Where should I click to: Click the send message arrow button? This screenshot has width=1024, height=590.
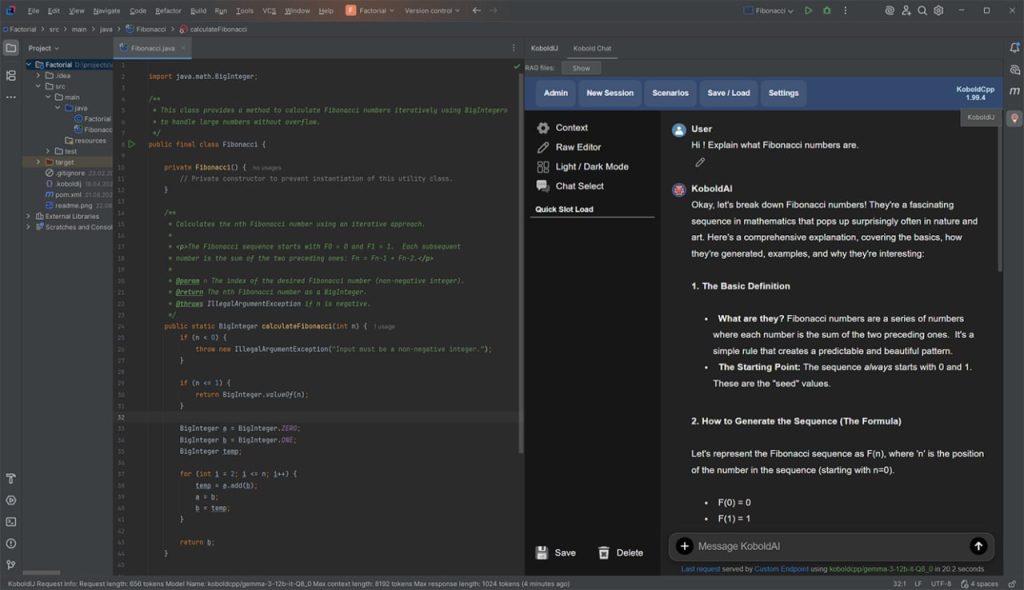[x=978, y=546]
